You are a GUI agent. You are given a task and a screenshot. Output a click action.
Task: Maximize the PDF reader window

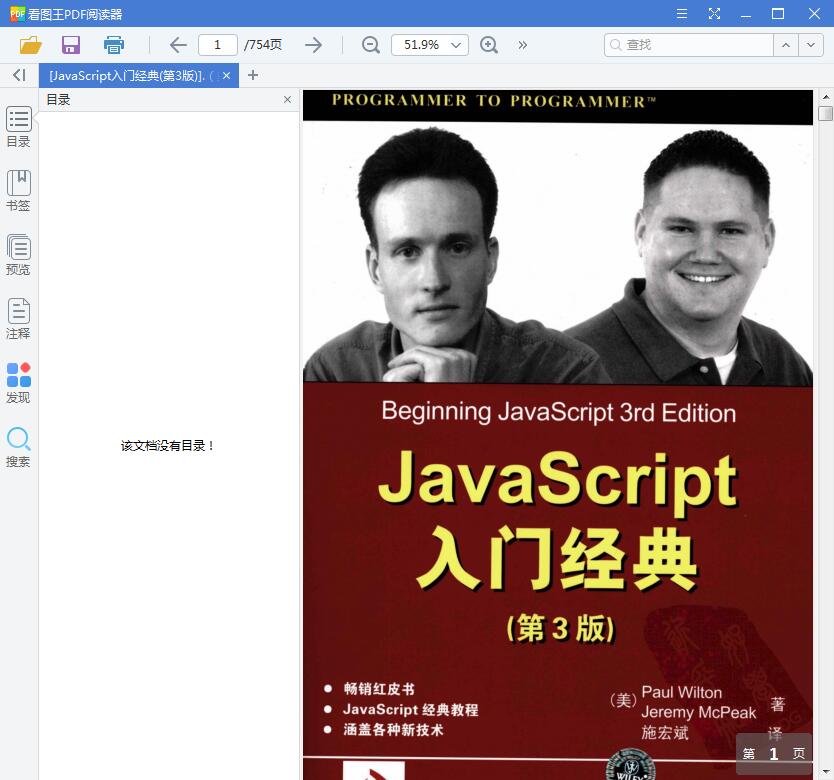coord(778,14)
